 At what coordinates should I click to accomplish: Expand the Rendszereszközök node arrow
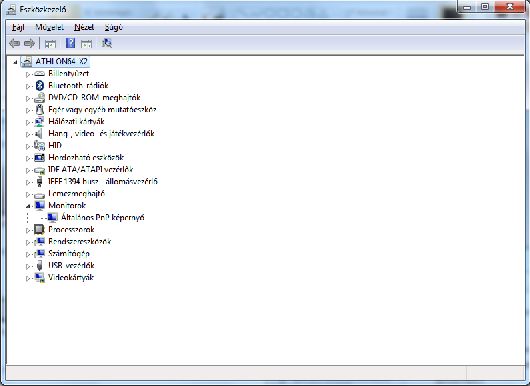[28, 242]
